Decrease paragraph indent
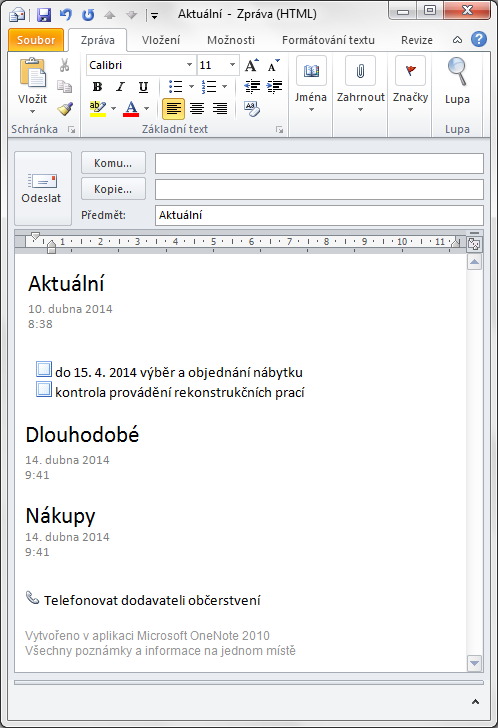The height and width of the screenshot is (728, 498). click(252, 86)
